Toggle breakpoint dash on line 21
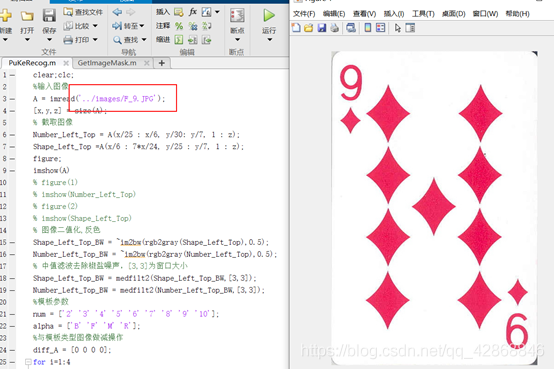Screen dimensions: 554x369 click(x=12, y=314)
